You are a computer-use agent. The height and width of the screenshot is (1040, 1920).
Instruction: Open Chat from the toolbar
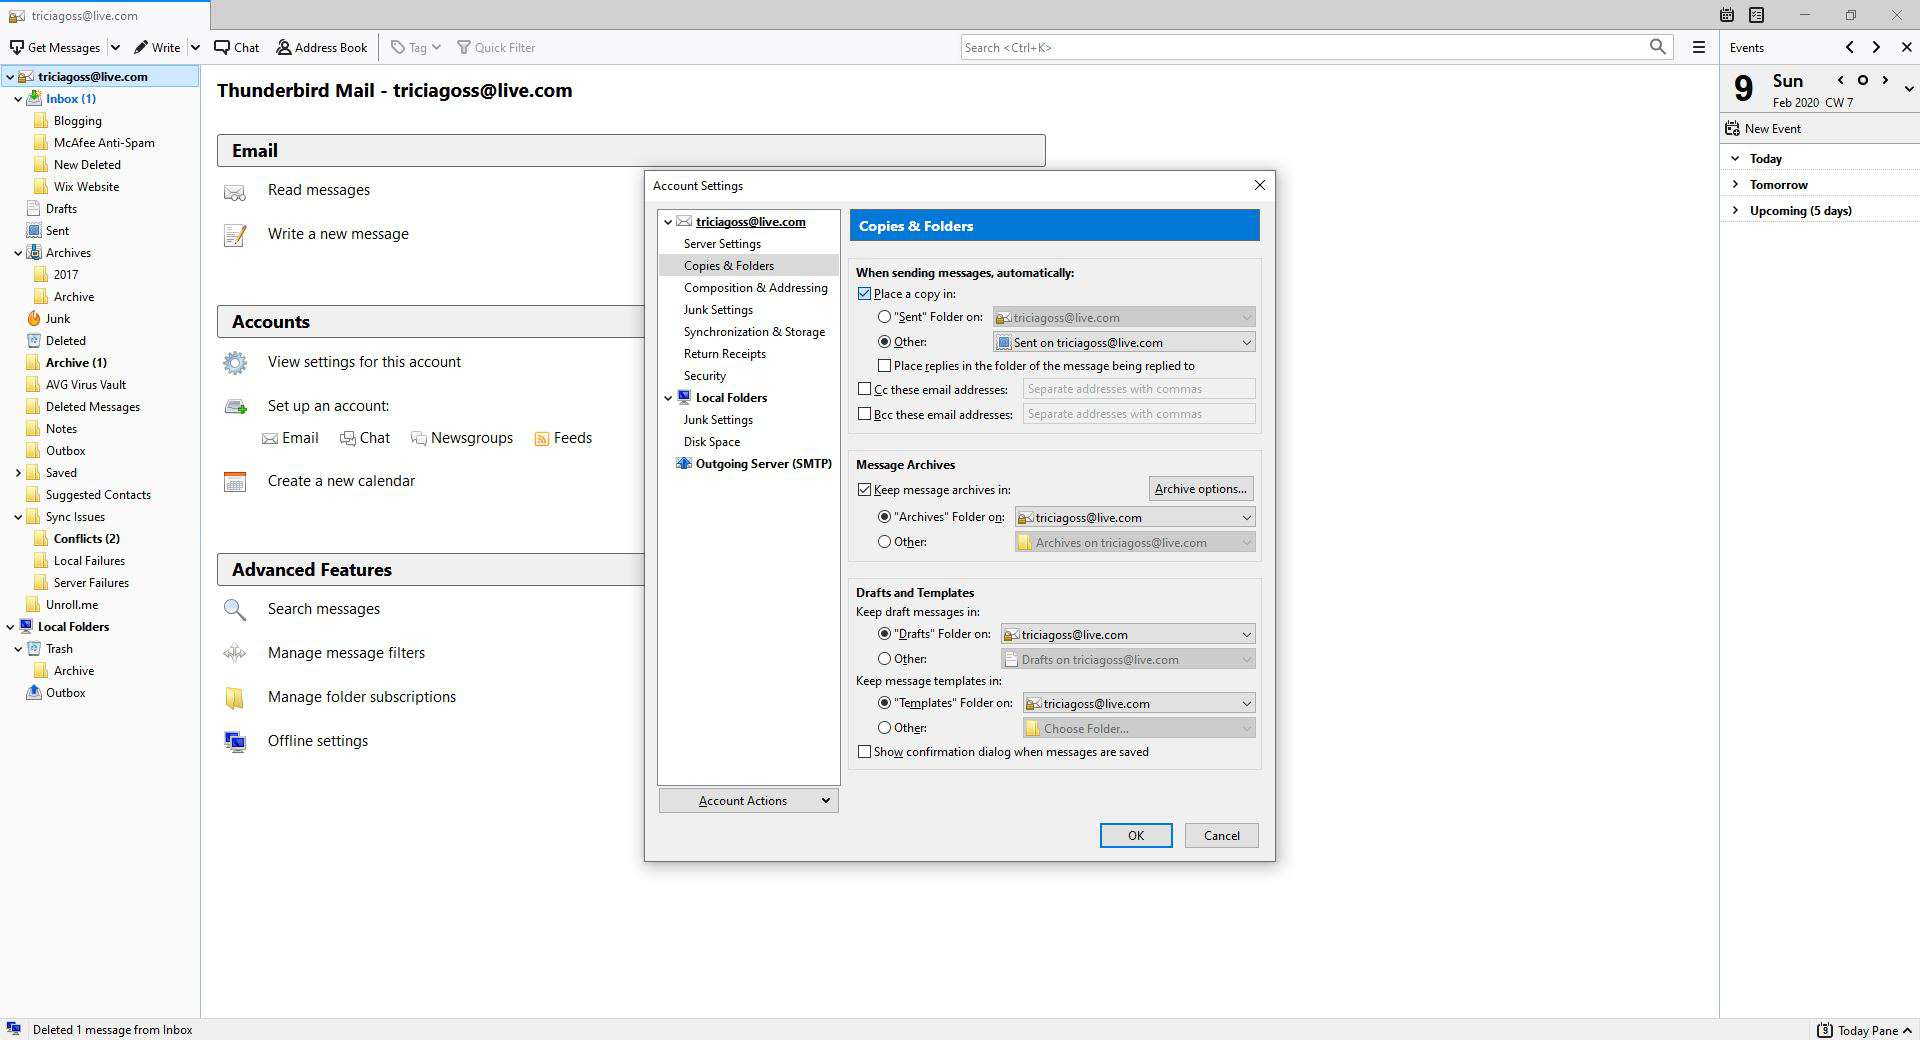point(236,47)
